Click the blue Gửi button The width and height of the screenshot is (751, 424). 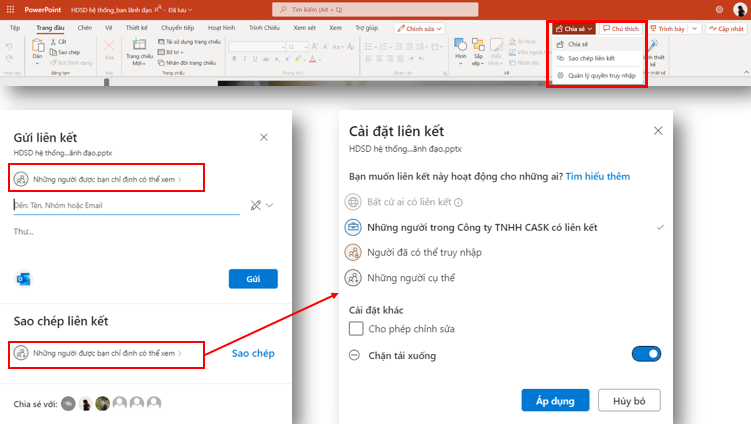(x=253, y=279)
